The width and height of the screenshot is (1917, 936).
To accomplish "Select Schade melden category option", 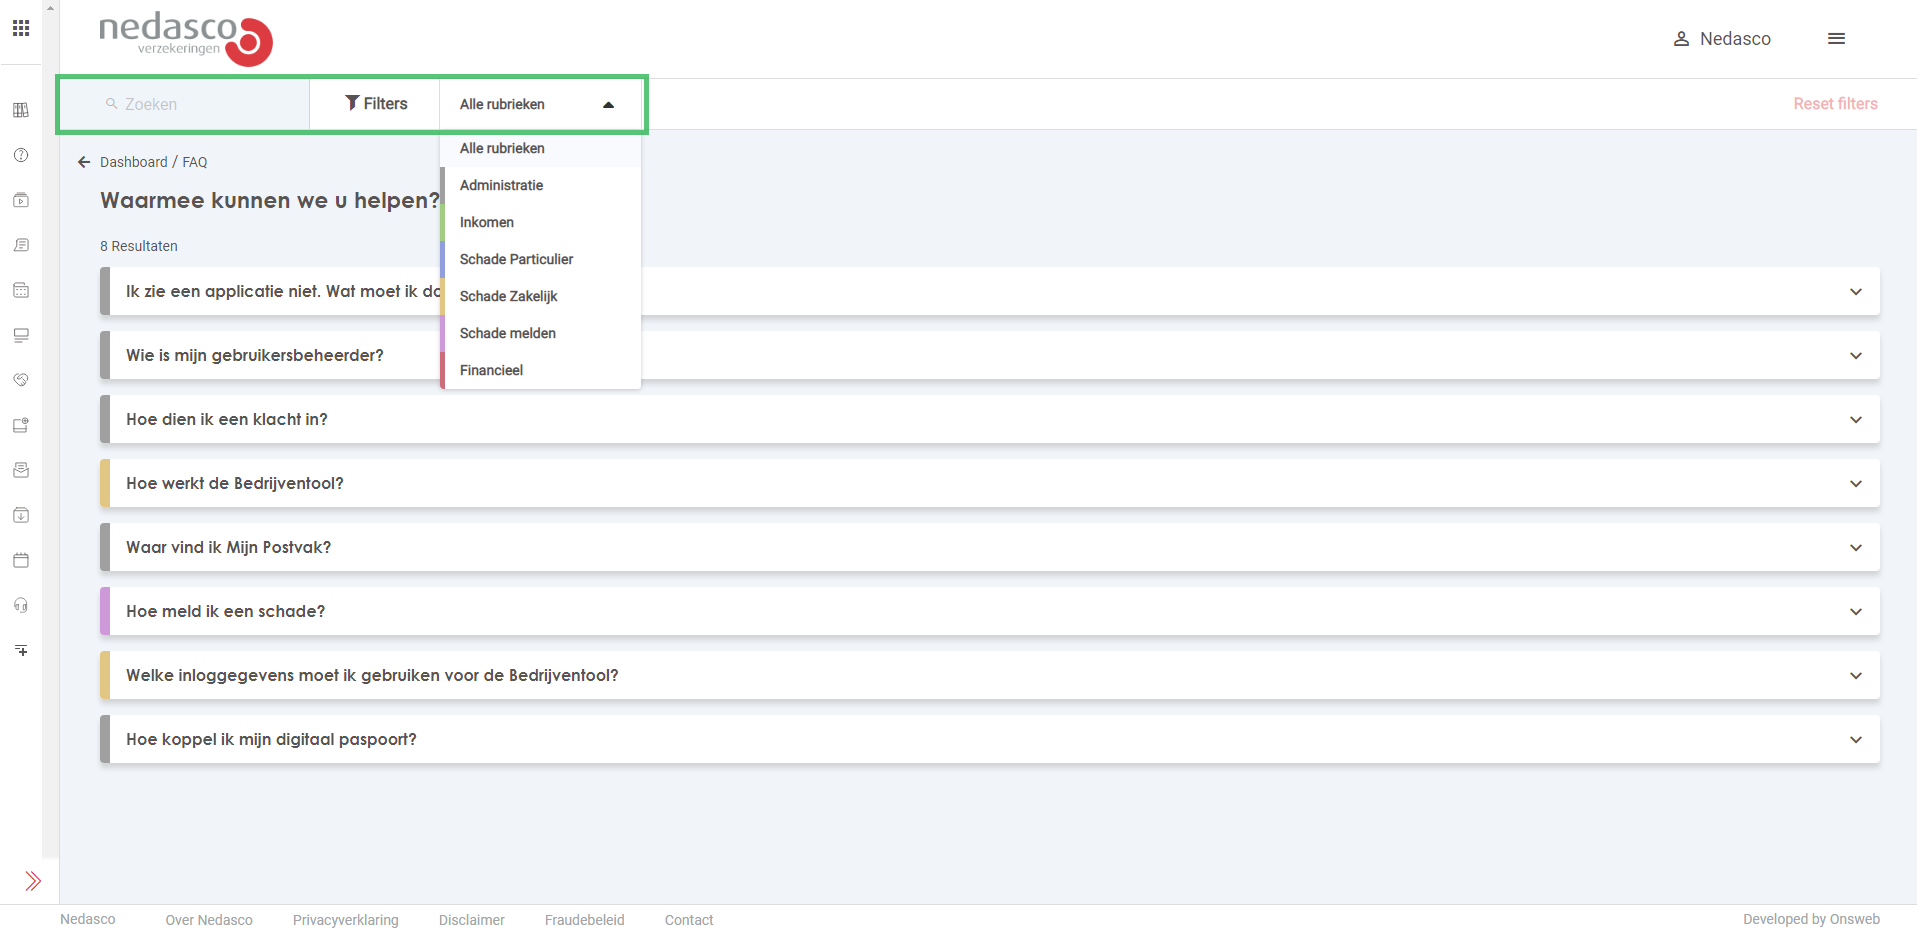I will 541,333.
